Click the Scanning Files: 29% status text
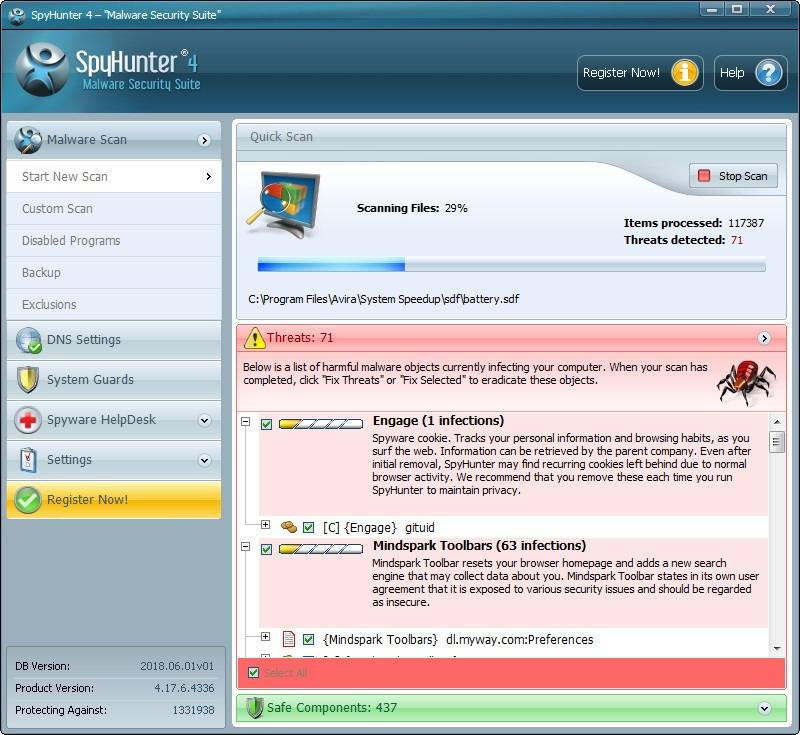This screenshot has height=735, width=800. point(412,208)
